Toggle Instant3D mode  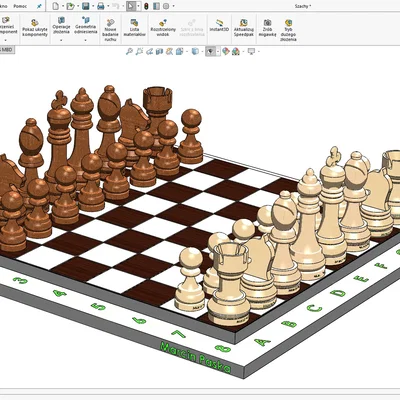[x=219, y=25]
